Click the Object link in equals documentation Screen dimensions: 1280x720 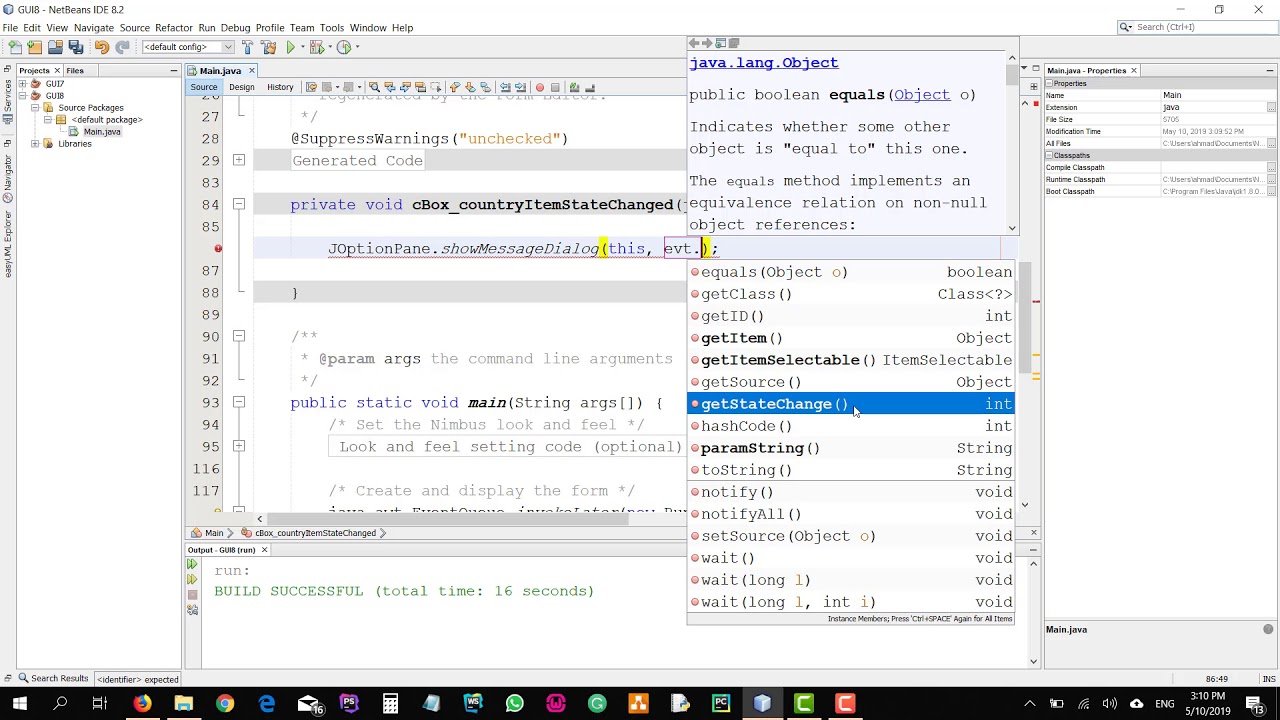[921, 95]
